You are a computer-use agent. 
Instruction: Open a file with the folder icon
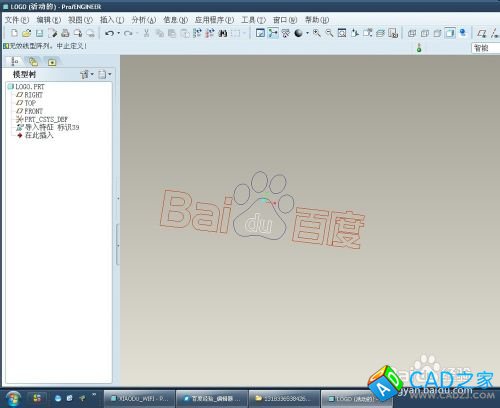point(27,33)
